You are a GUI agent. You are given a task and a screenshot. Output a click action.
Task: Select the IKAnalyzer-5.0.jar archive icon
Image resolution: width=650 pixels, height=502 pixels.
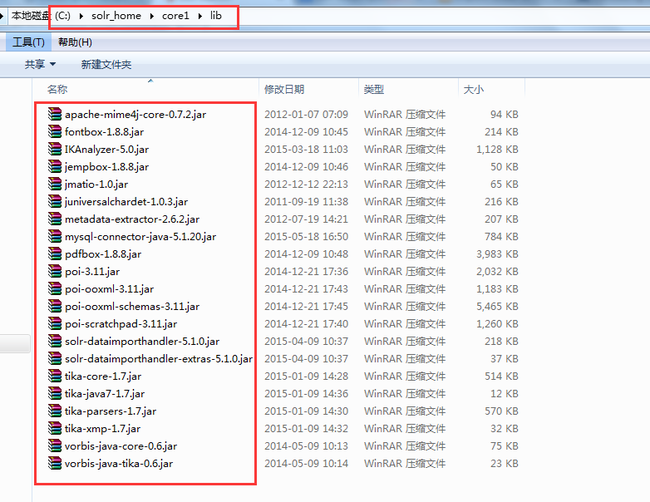(x=55, y=149)
